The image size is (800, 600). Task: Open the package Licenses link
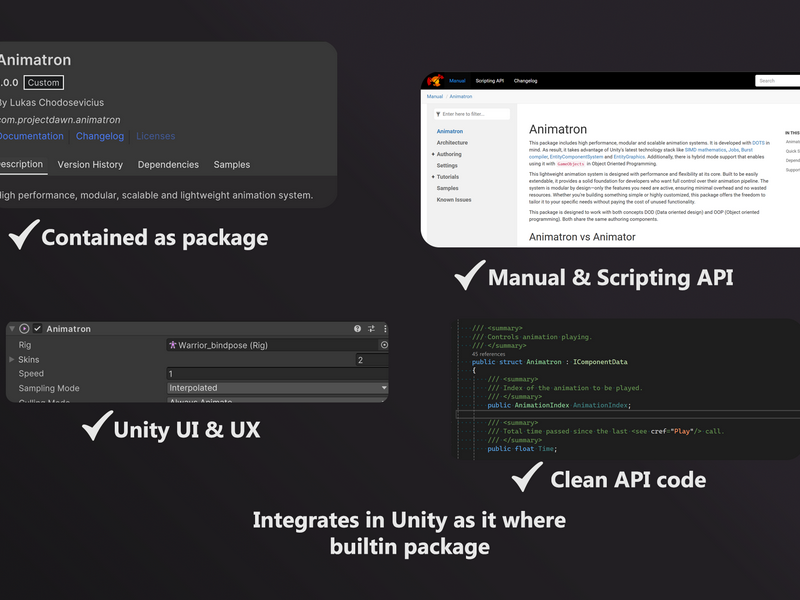(x=156, y=136)
